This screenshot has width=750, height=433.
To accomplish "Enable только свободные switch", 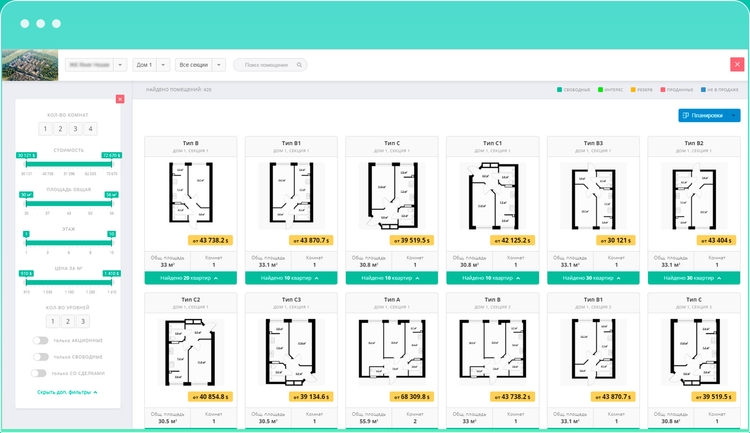I will point(40,357).
